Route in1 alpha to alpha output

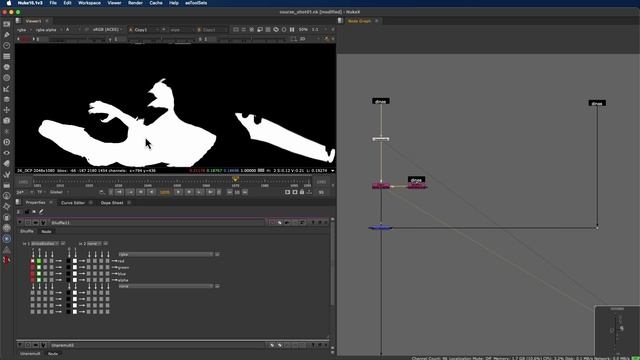point(51,280)
